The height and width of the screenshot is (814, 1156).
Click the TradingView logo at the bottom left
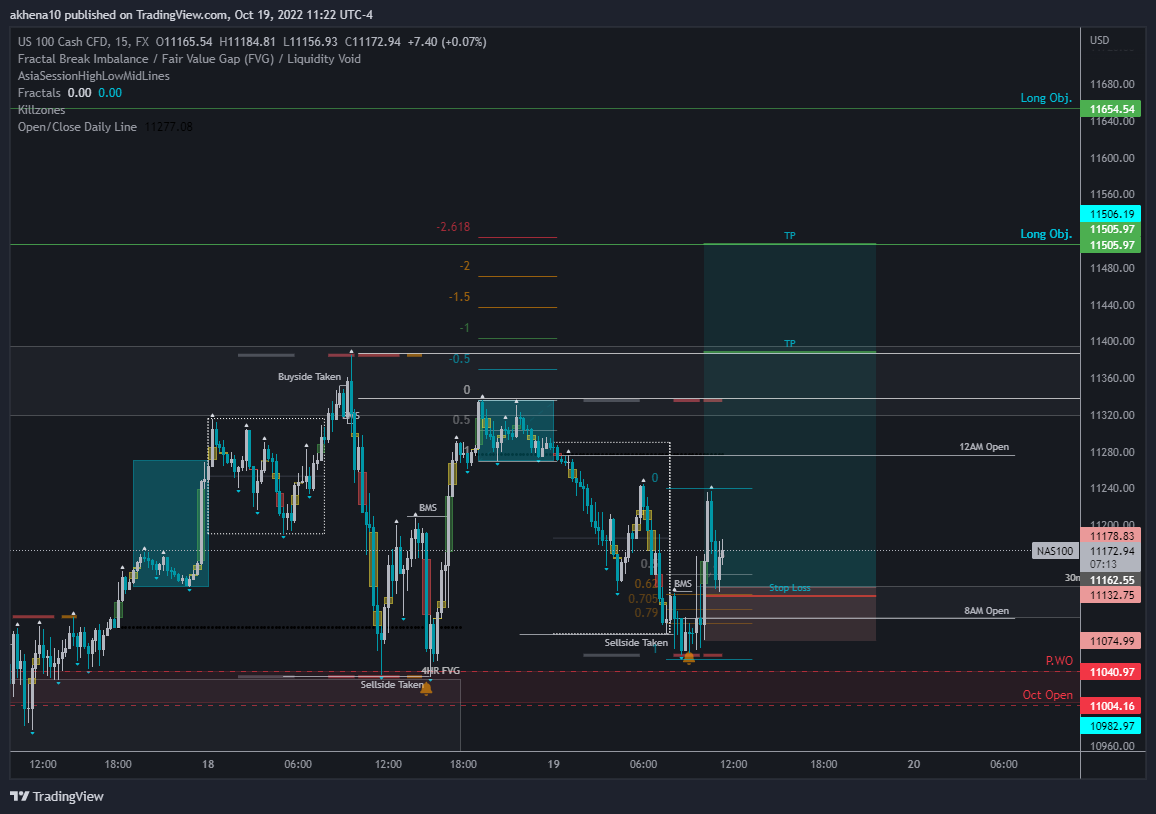(57, 796)
